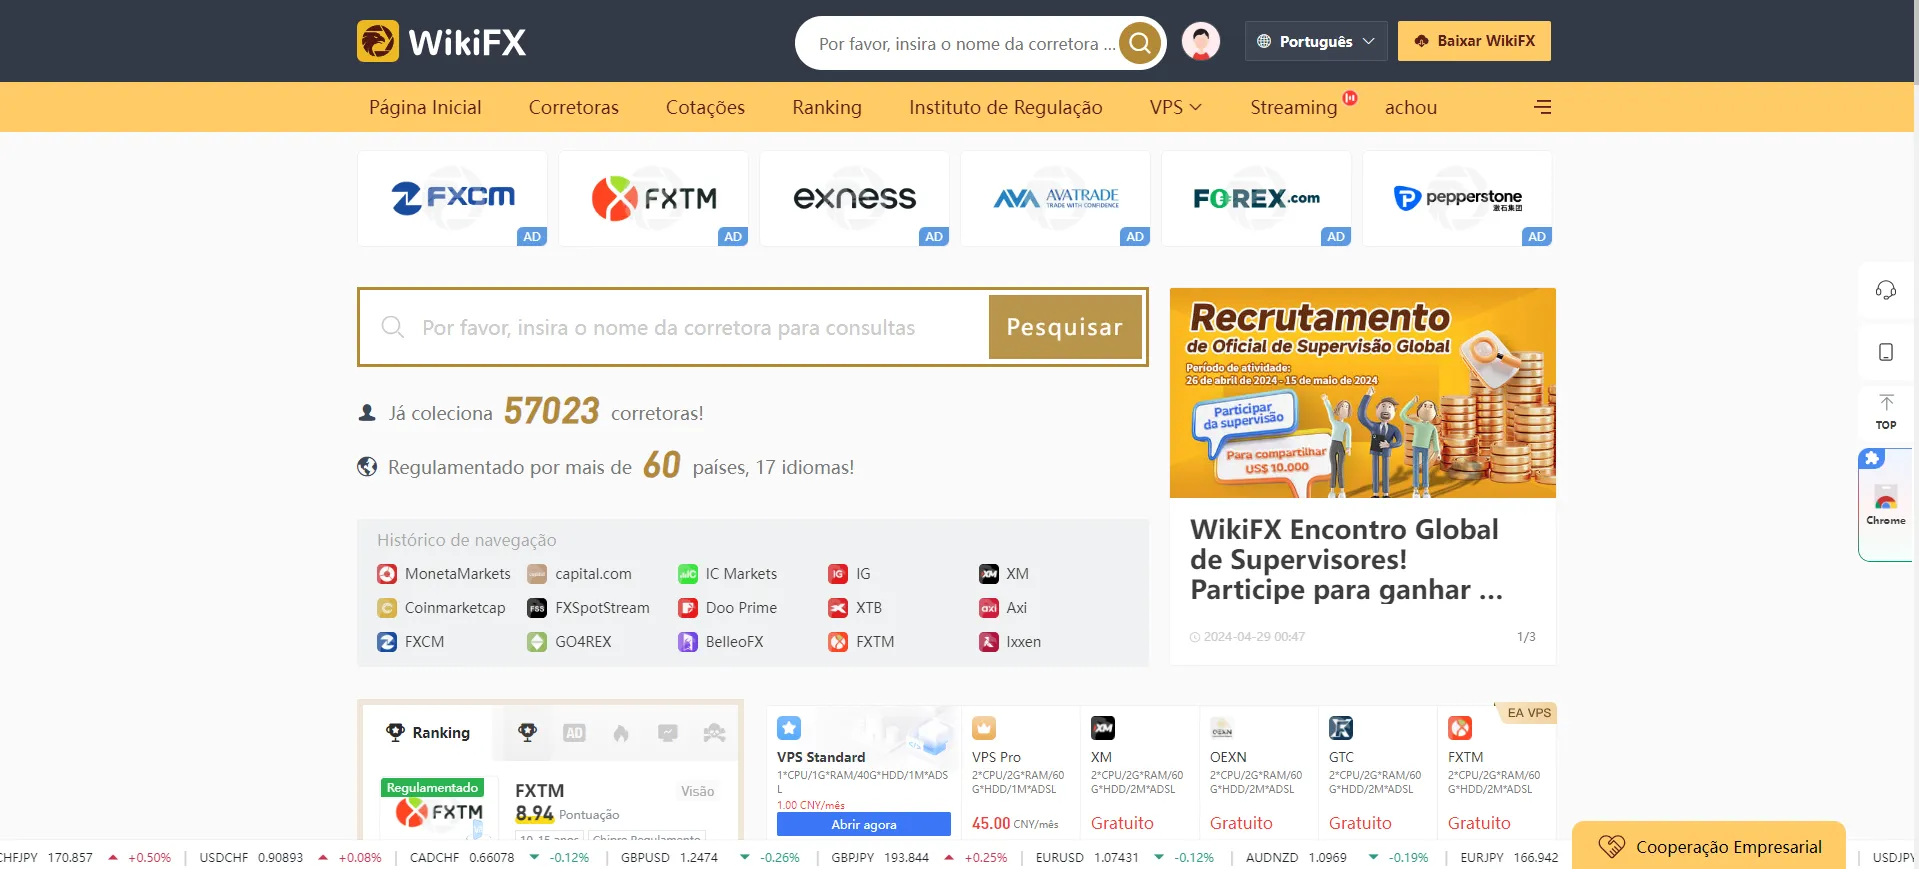Open the Visão link on the FXTM ranking card
The height and width of the screenshot is (869, 1919).
[x=698, y=791]
